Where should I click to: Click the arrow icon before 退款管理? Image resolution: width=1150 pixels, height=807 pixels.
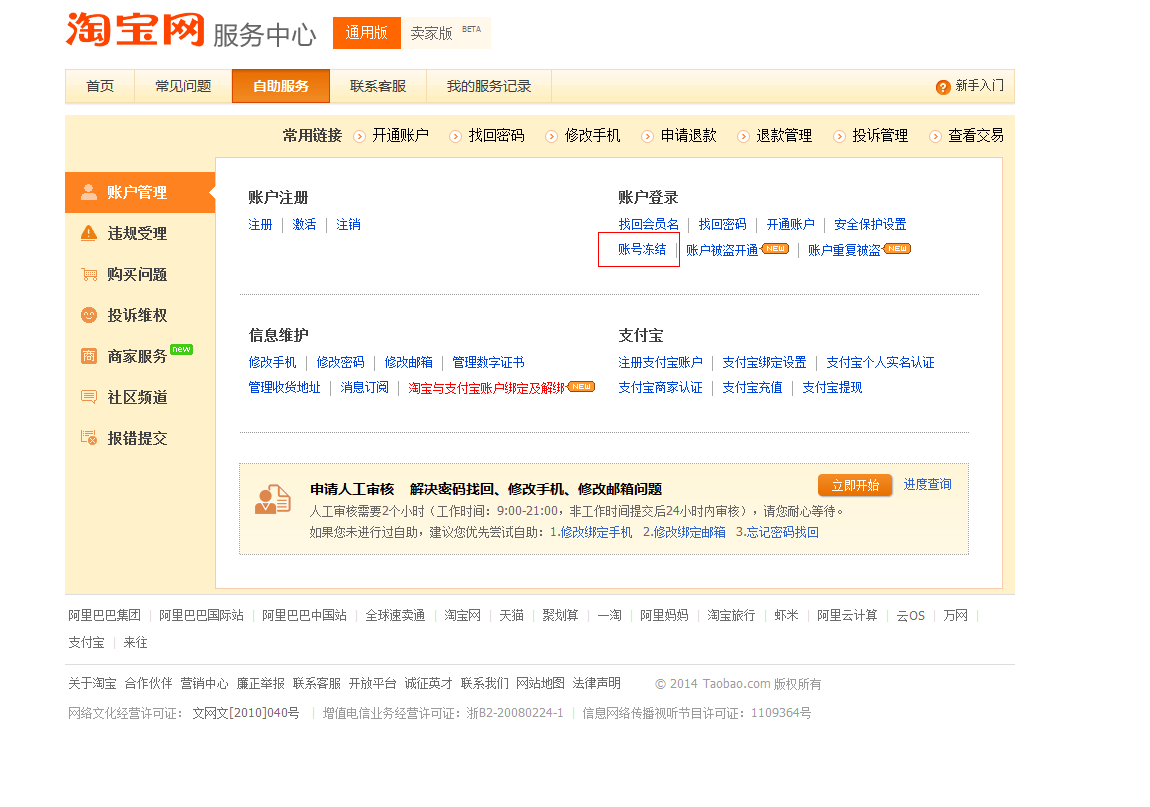(744, 136)
